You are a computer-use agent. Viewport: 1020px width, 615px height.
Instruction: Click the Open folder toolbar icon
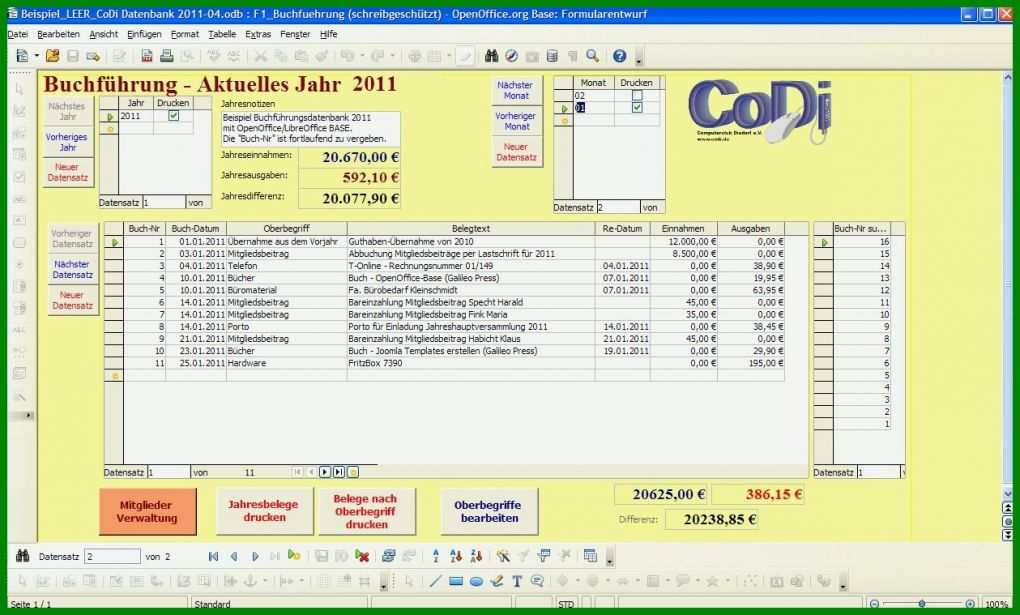[x=53, y=57]
